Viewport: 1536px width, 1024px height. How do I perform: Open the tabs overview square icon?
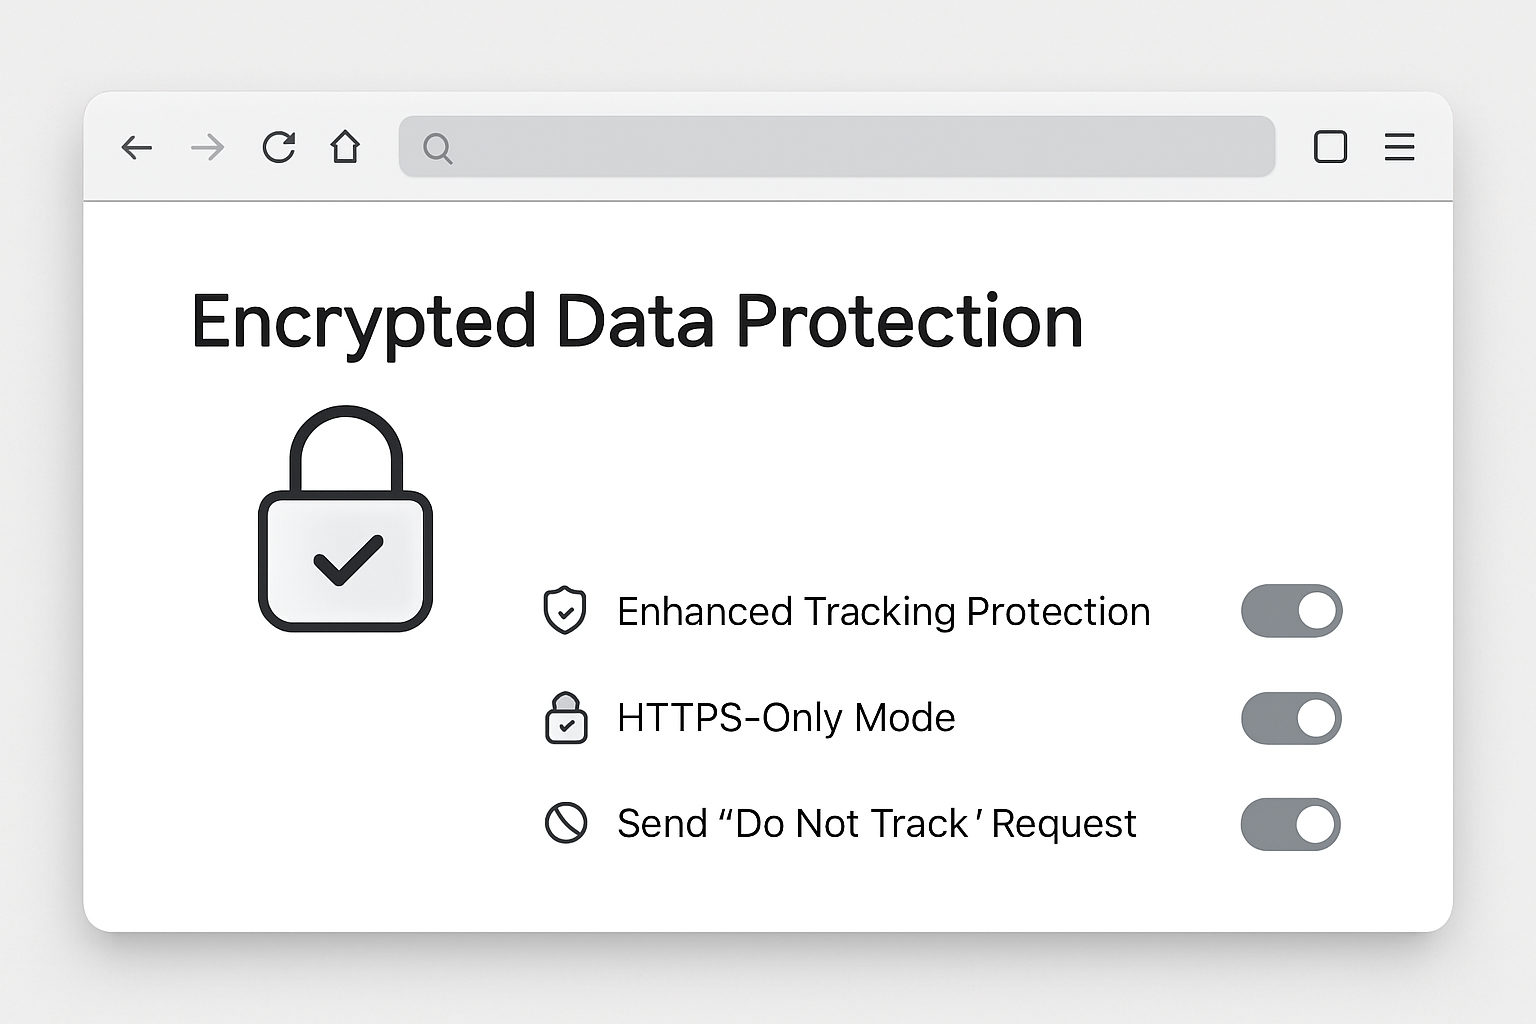1330,147
